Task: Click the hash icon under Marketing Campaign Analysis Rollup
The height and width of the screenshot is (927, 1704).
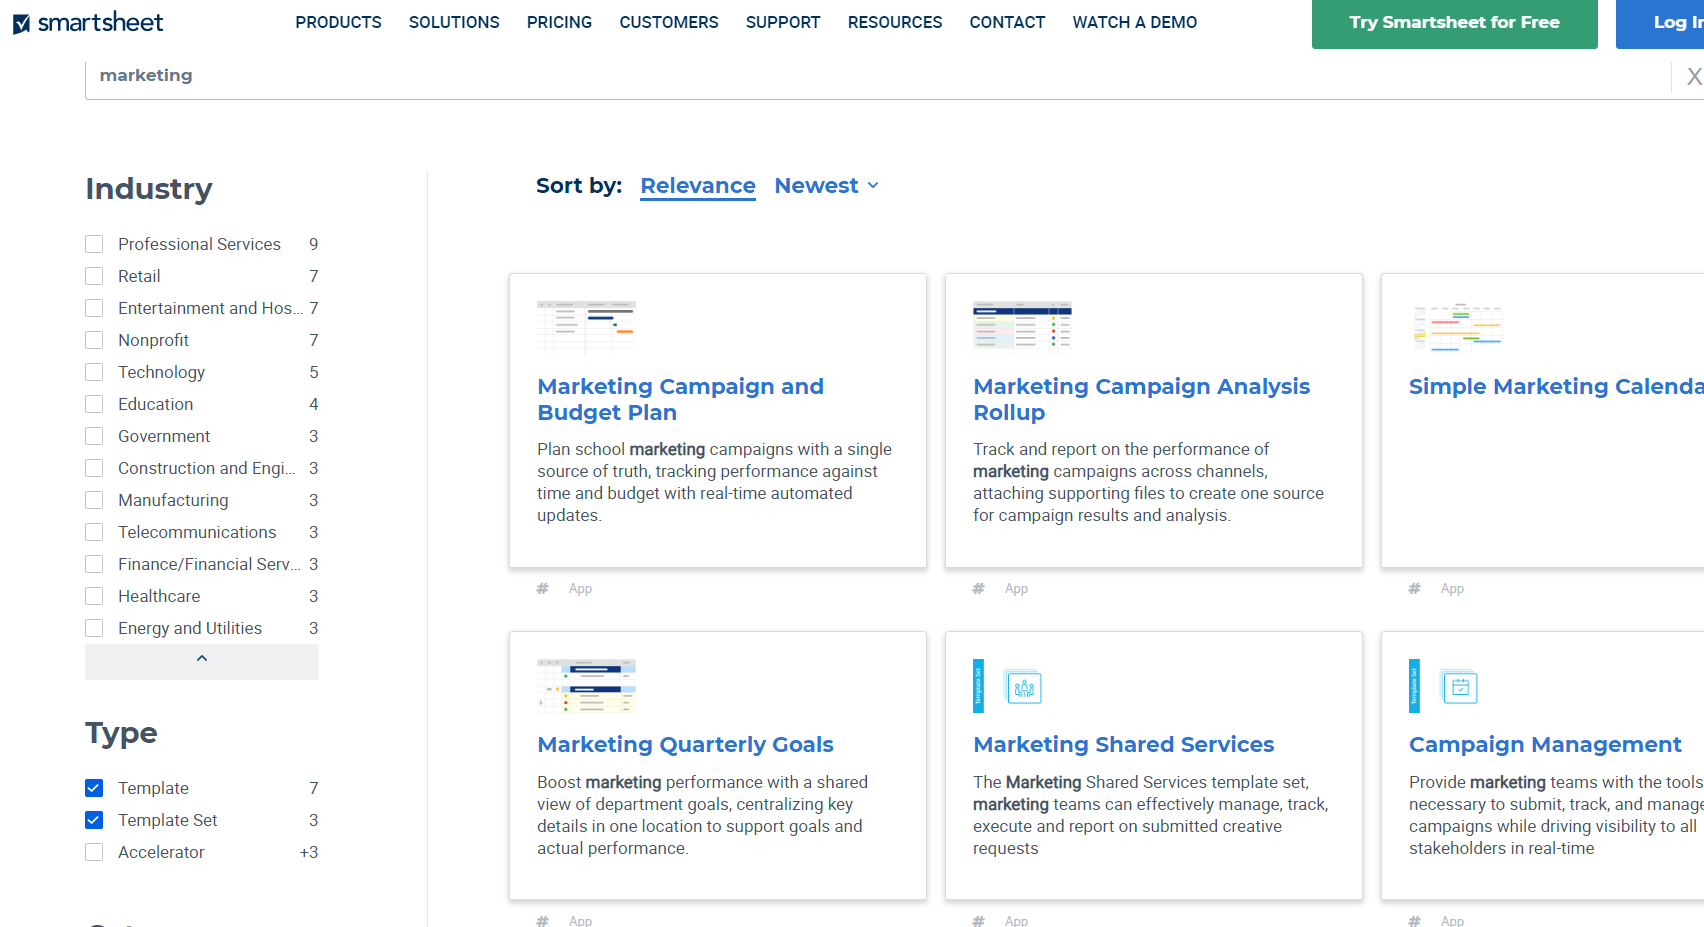Action: tap(979, 589)
